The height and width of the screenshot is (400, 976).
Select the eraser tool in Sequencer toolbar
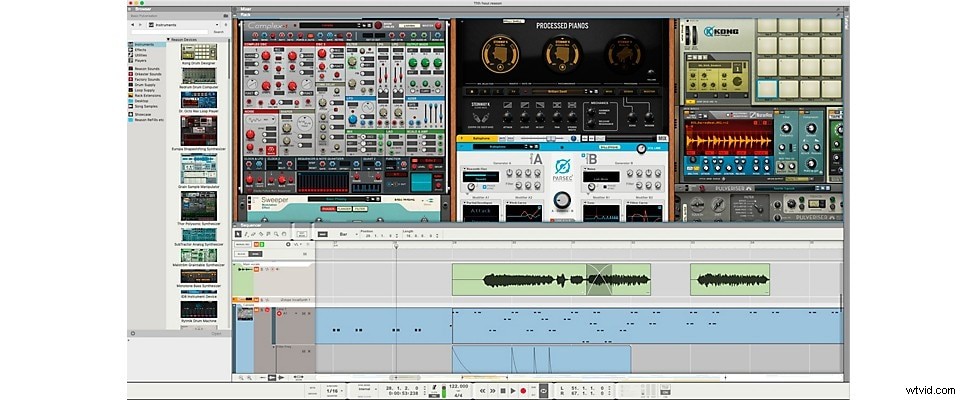[253, 234]
